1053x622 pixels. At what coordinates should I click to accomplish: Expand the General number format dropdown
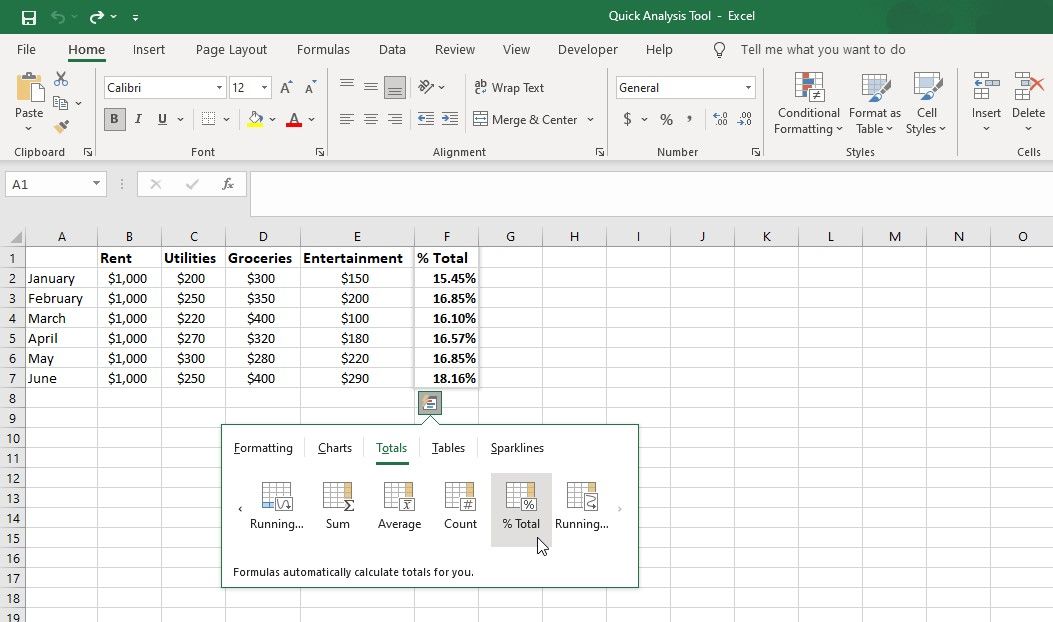747,88
